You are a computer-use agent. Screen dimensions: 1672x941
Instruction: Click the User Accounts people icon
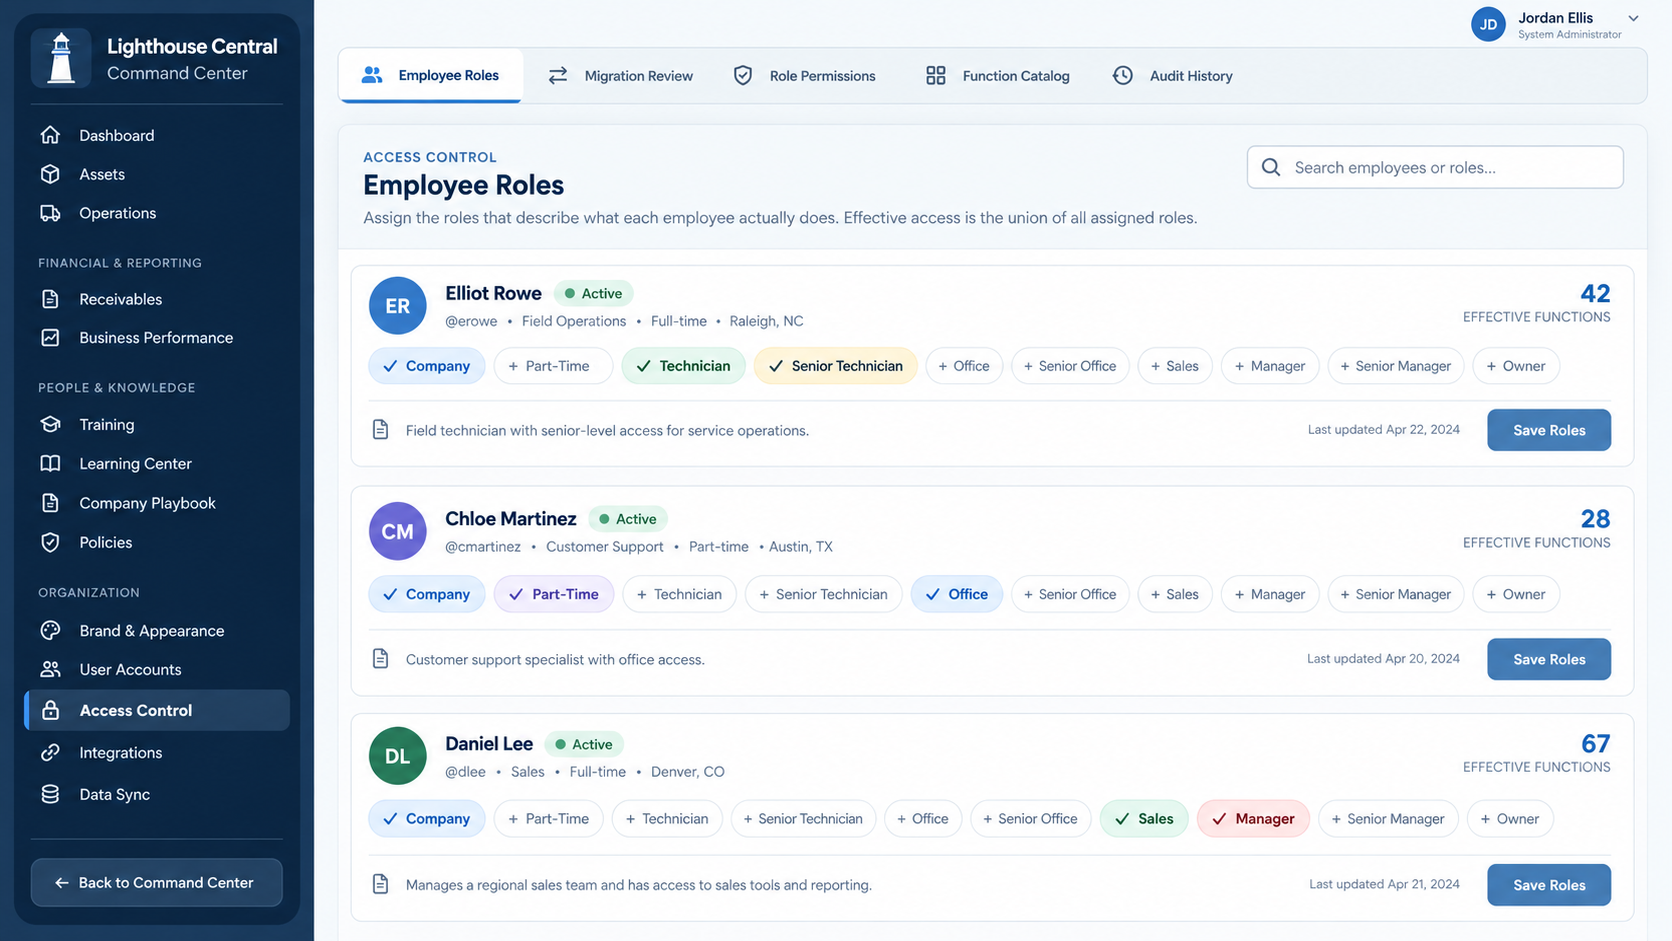(x=50, y=669)
